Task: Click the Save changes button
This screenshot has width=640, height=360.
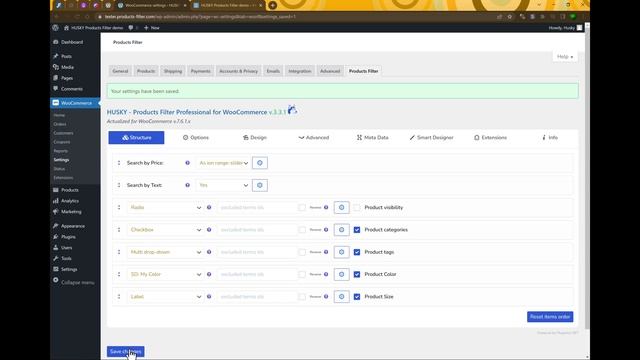Action: 125,351
